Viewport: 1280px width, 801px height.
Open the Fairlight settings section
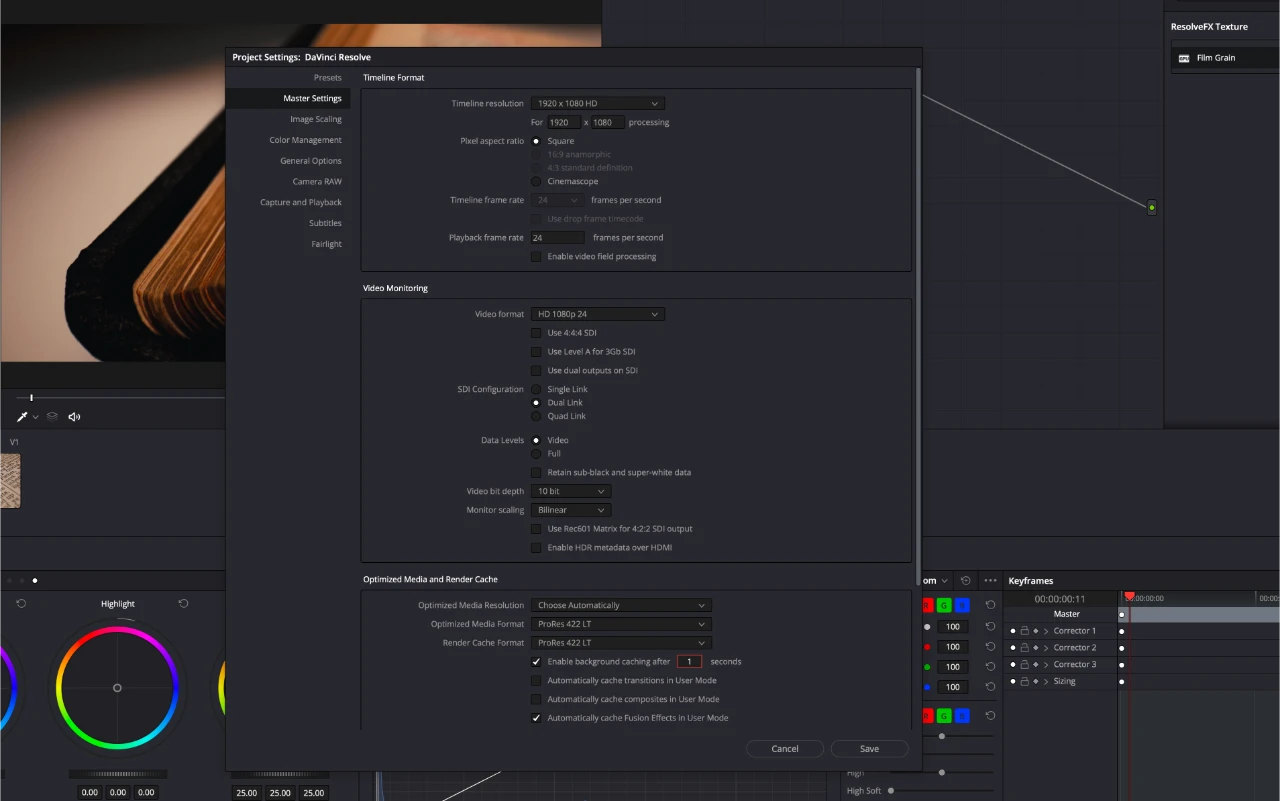327,243
